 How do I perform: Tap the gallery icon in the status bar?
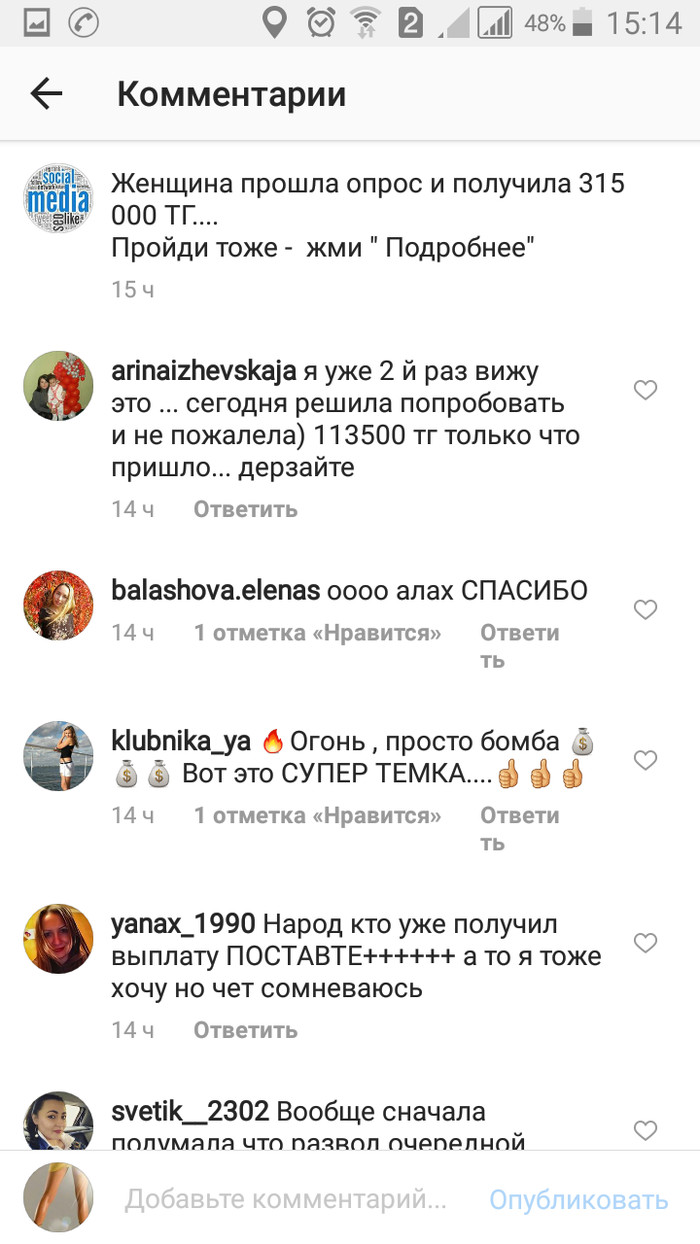click(x=36, y=23)
